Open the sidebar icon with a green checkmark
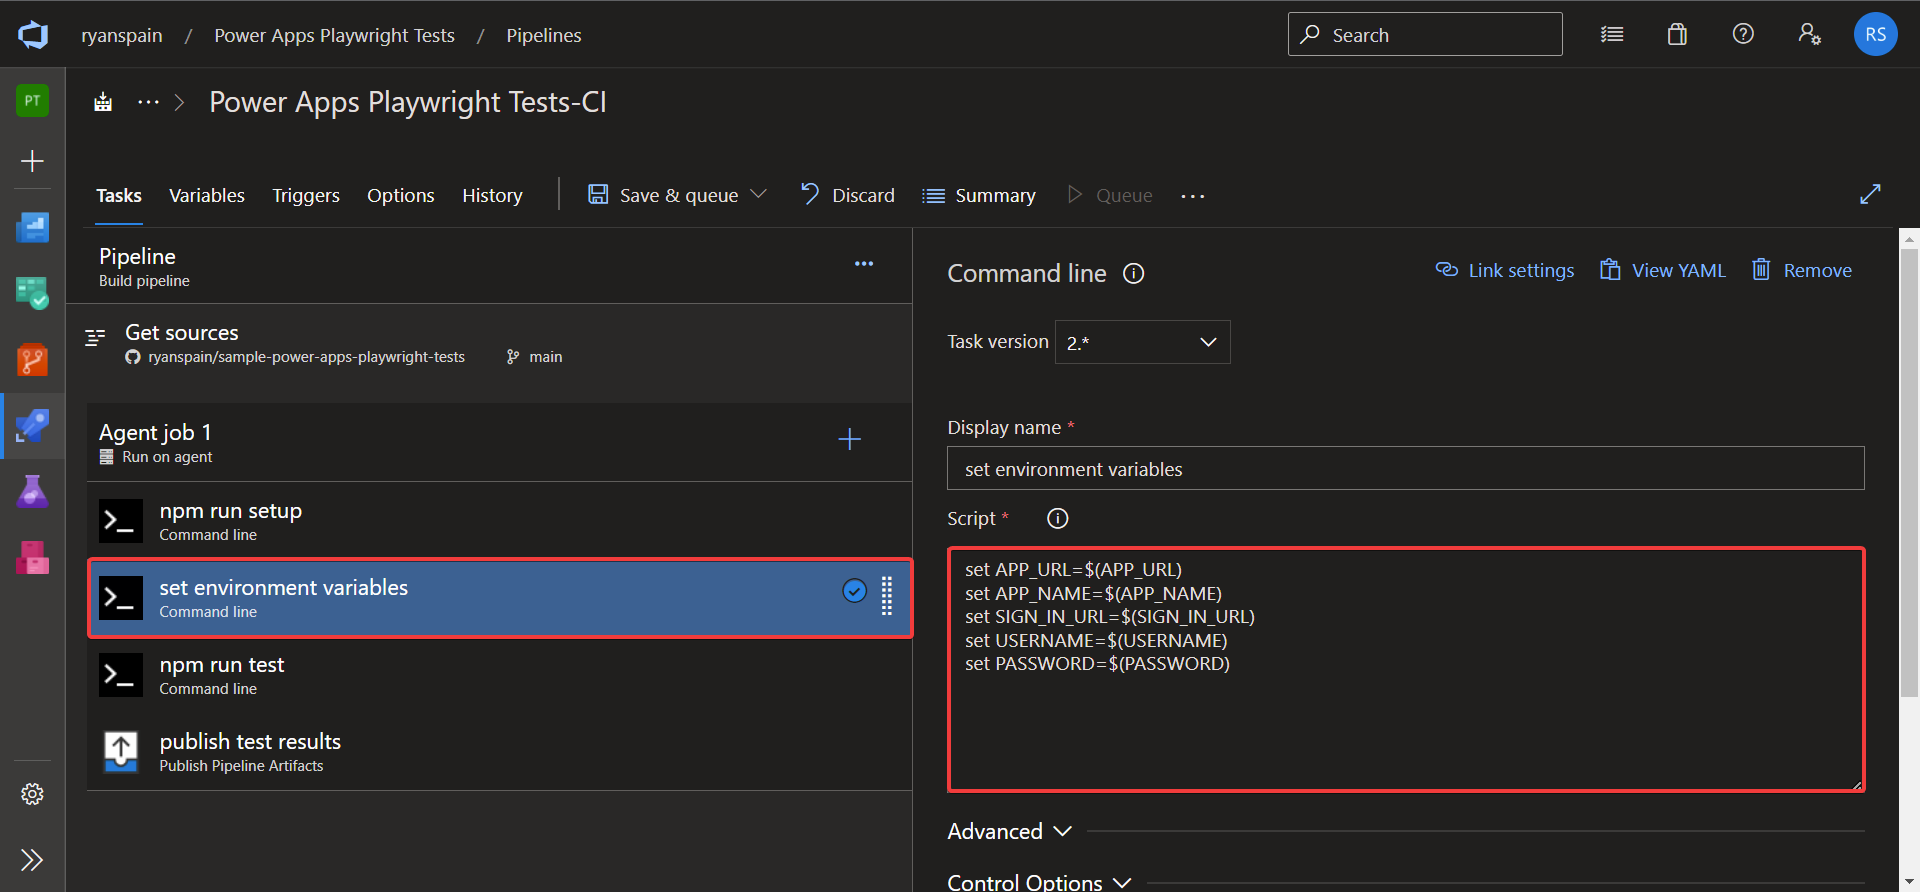This screenshot has width=1920, height=892. point(32,293)
